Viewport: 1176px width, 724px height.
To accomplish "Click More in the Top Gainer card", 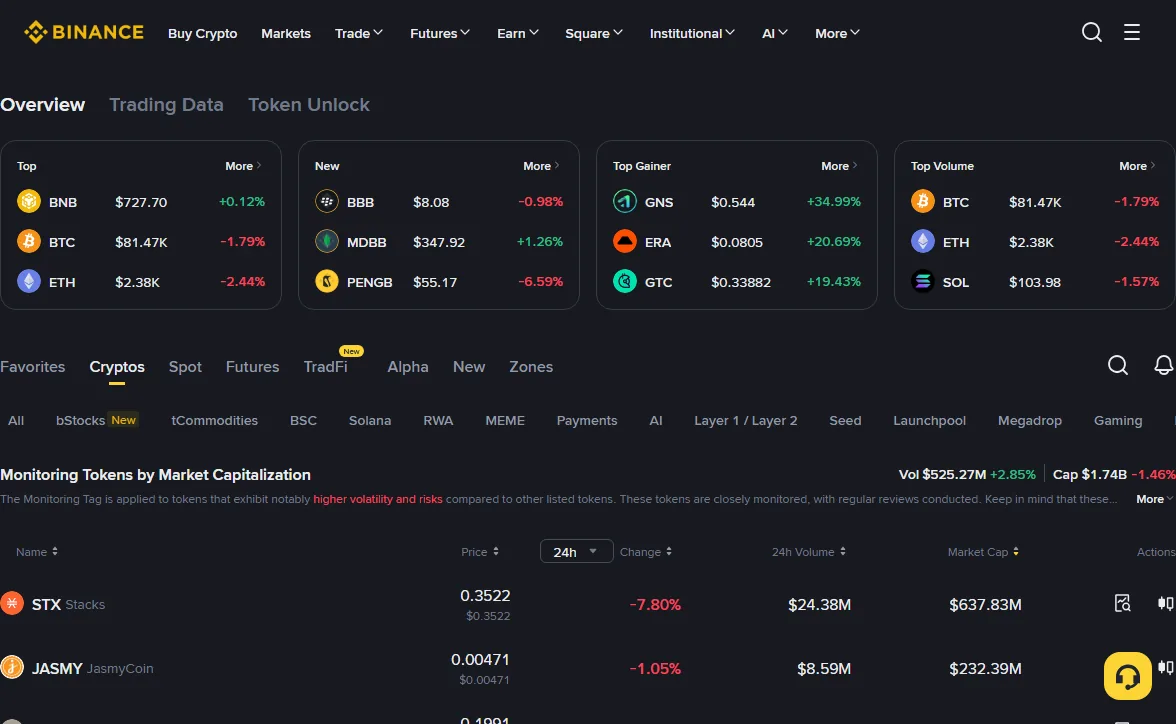I will click(839, 166).
